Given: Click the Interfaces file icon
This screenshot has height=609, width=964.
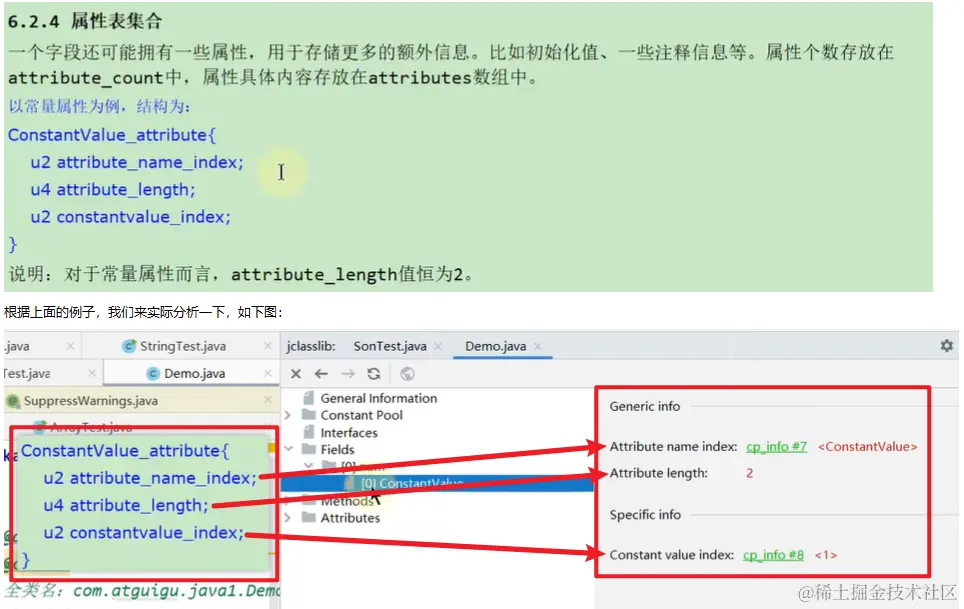Looking at the screenshot, I should 309,432.
